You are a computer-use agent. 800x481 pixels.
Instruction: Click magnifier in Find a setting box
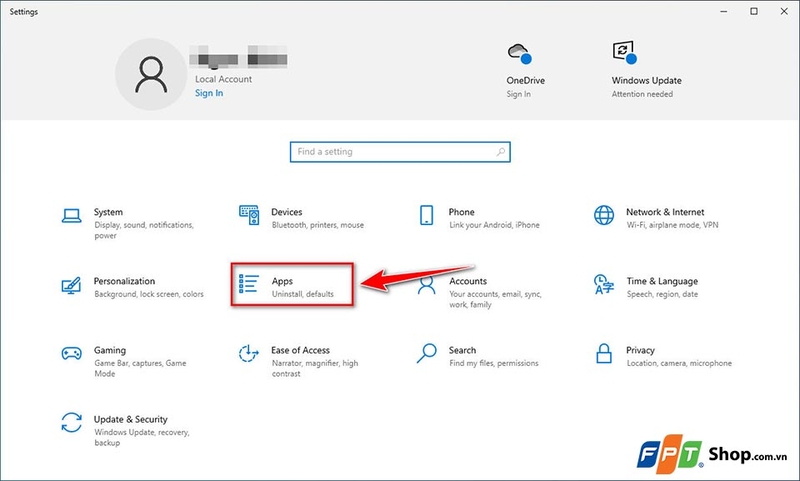click(501, 151)
